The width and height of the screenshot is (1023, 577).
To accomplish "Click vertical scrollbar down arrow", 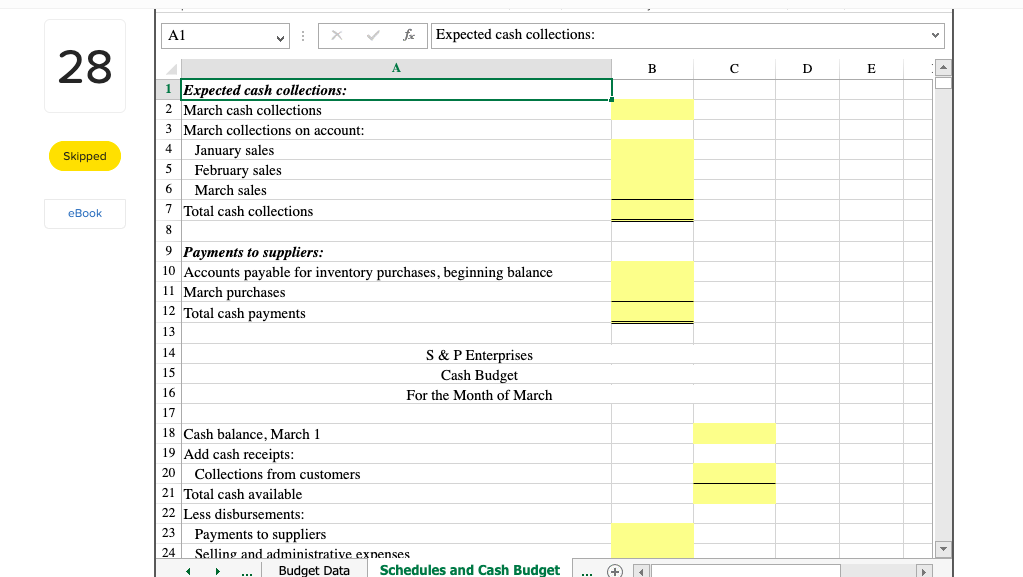I will click(942, 549).
